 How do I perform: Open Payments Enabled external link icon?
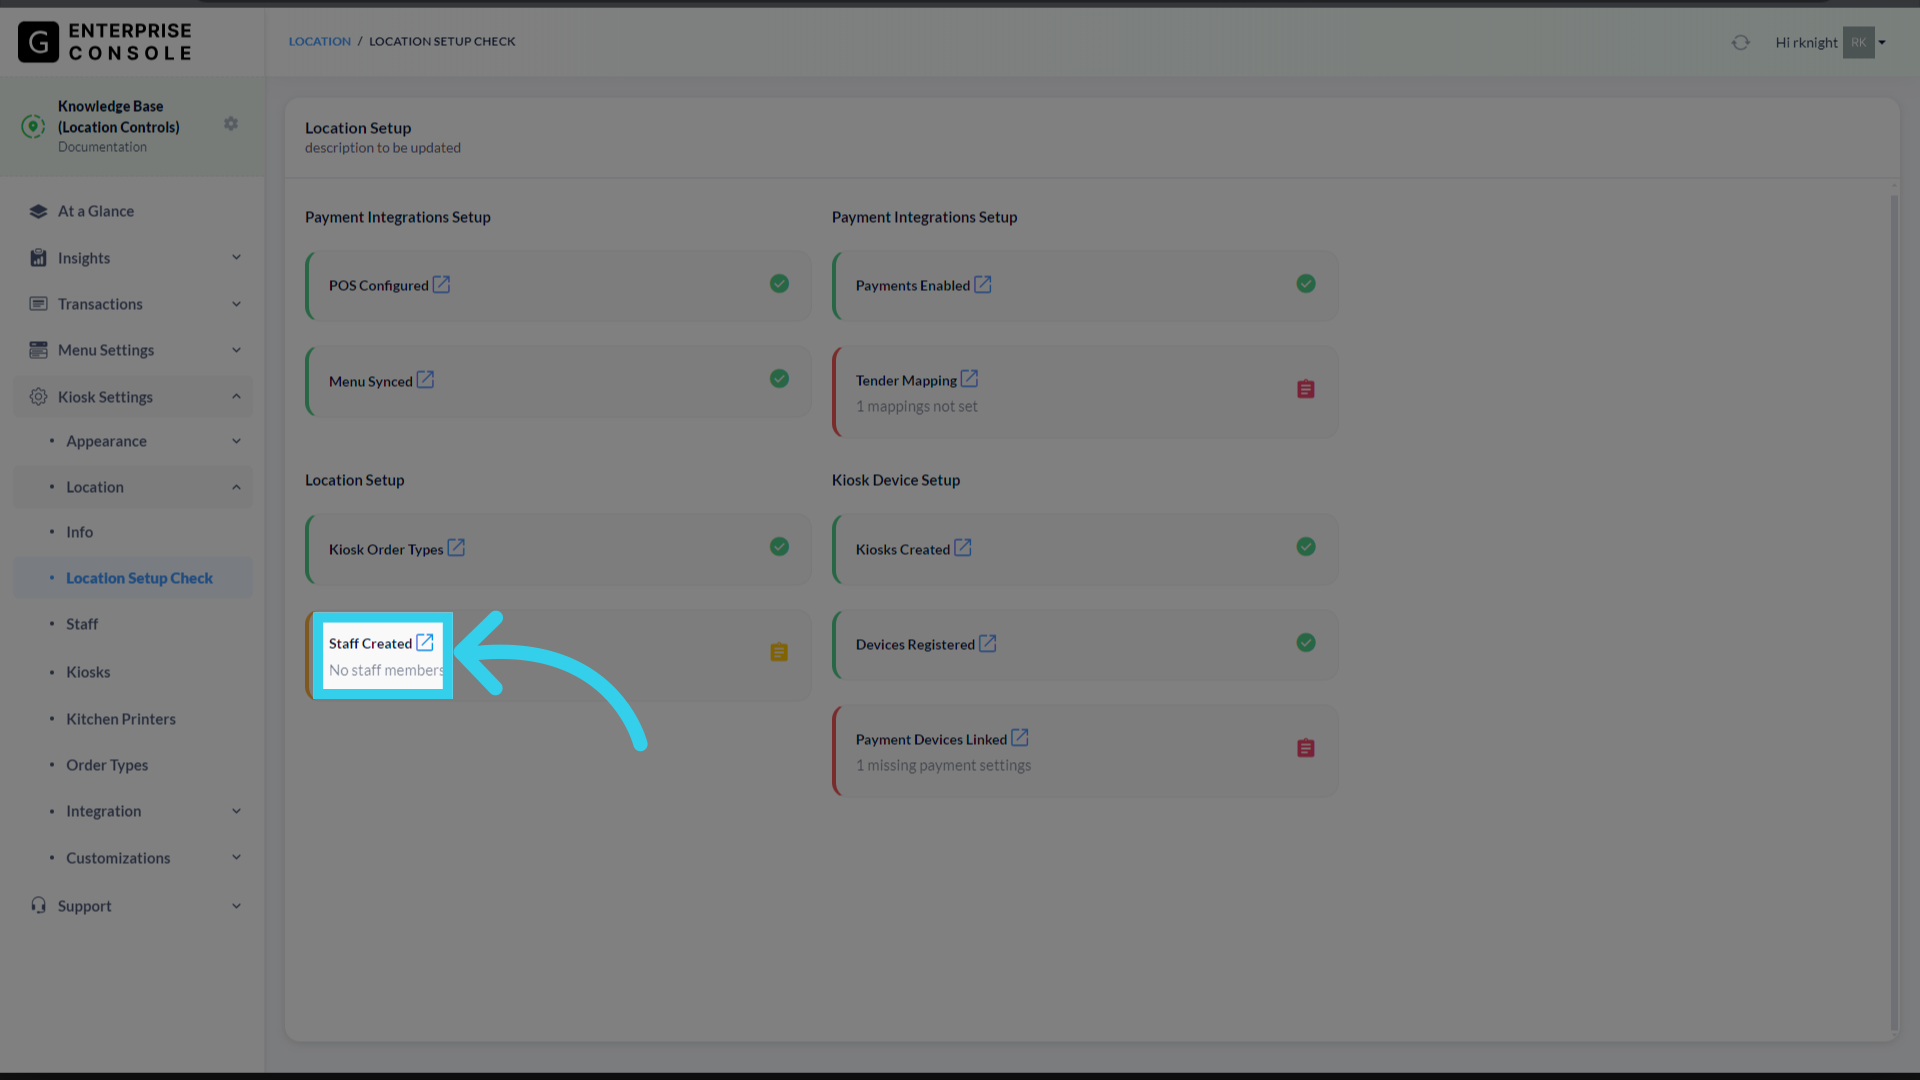(x=983, y=284)
